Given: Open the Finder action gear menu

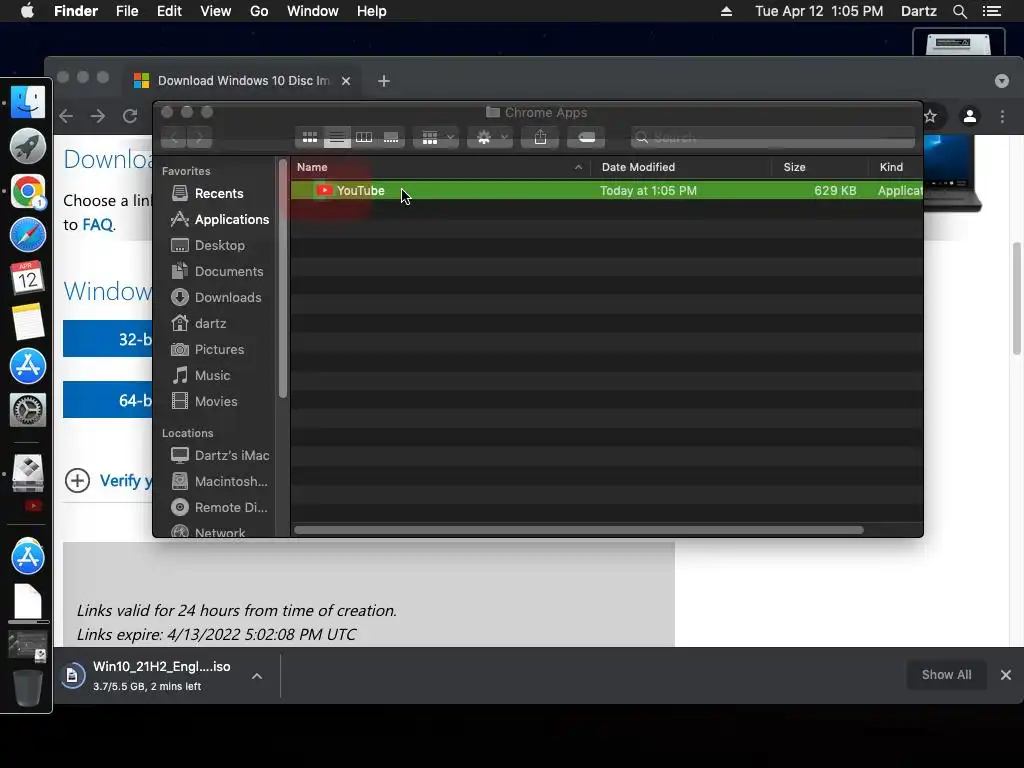Looking at the screenshot, I should pos(490,137).
